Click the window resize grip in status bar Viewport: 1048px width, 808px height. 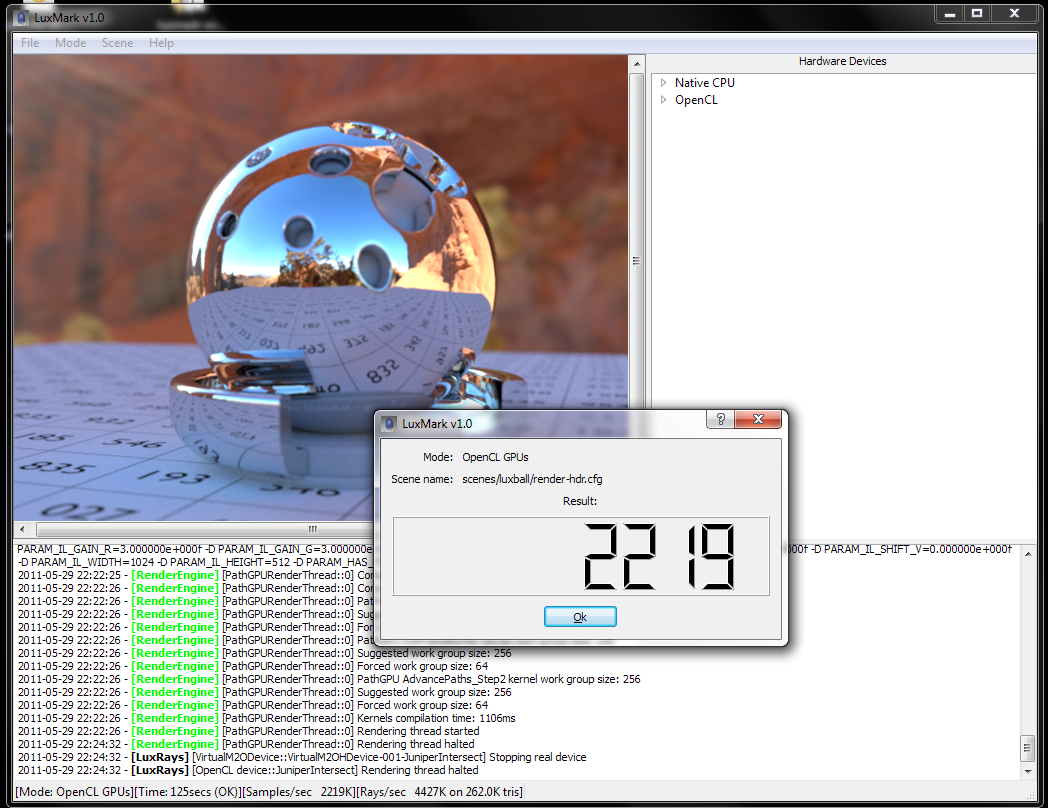coord(1031,793)
